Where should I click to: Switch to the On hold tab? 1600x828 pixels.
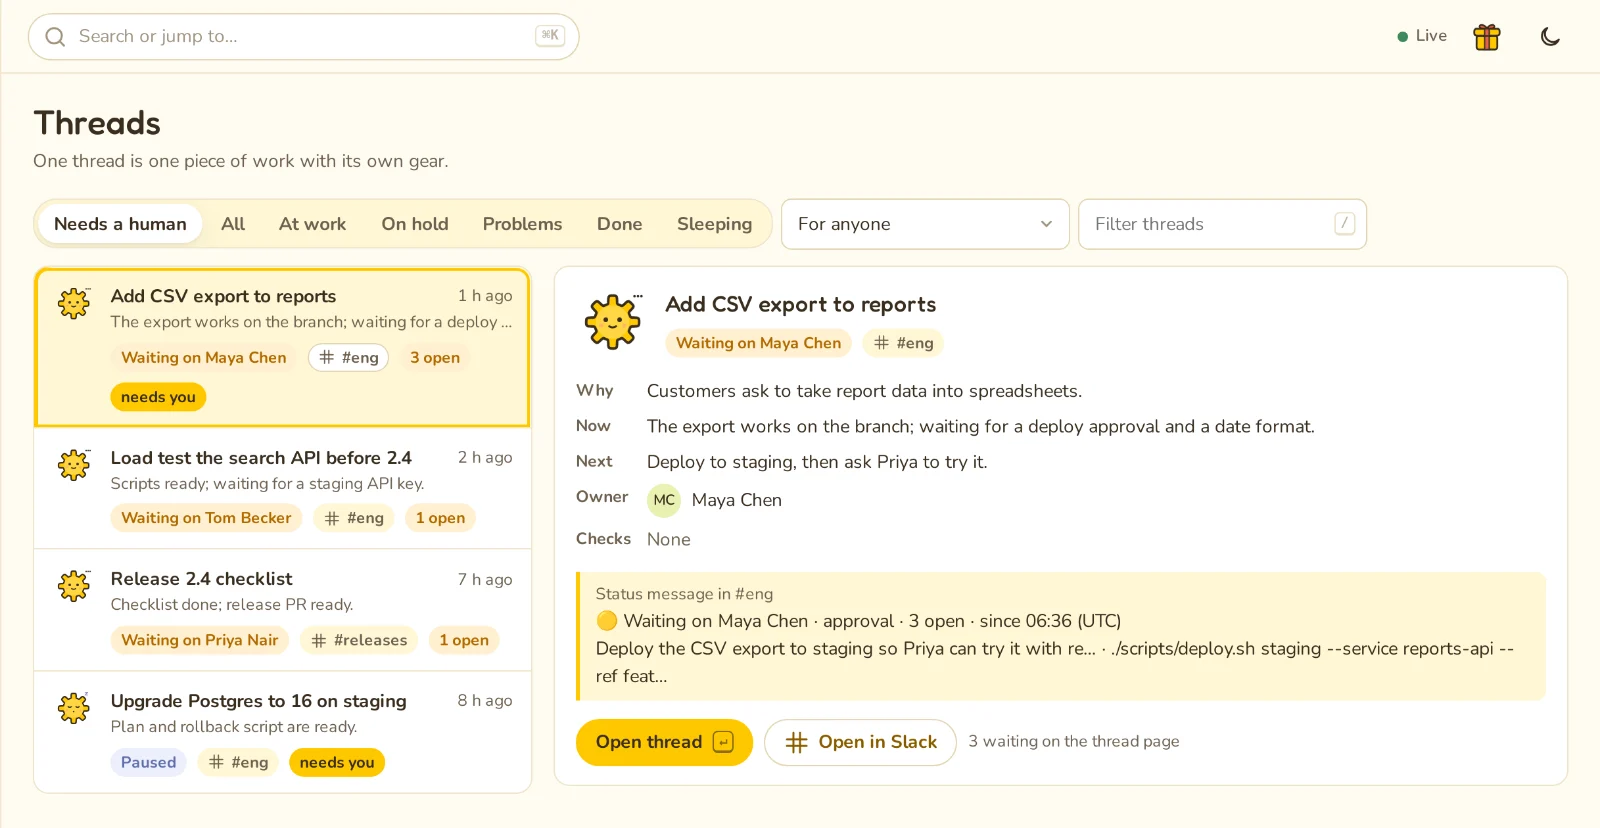[x=415, y=224]
